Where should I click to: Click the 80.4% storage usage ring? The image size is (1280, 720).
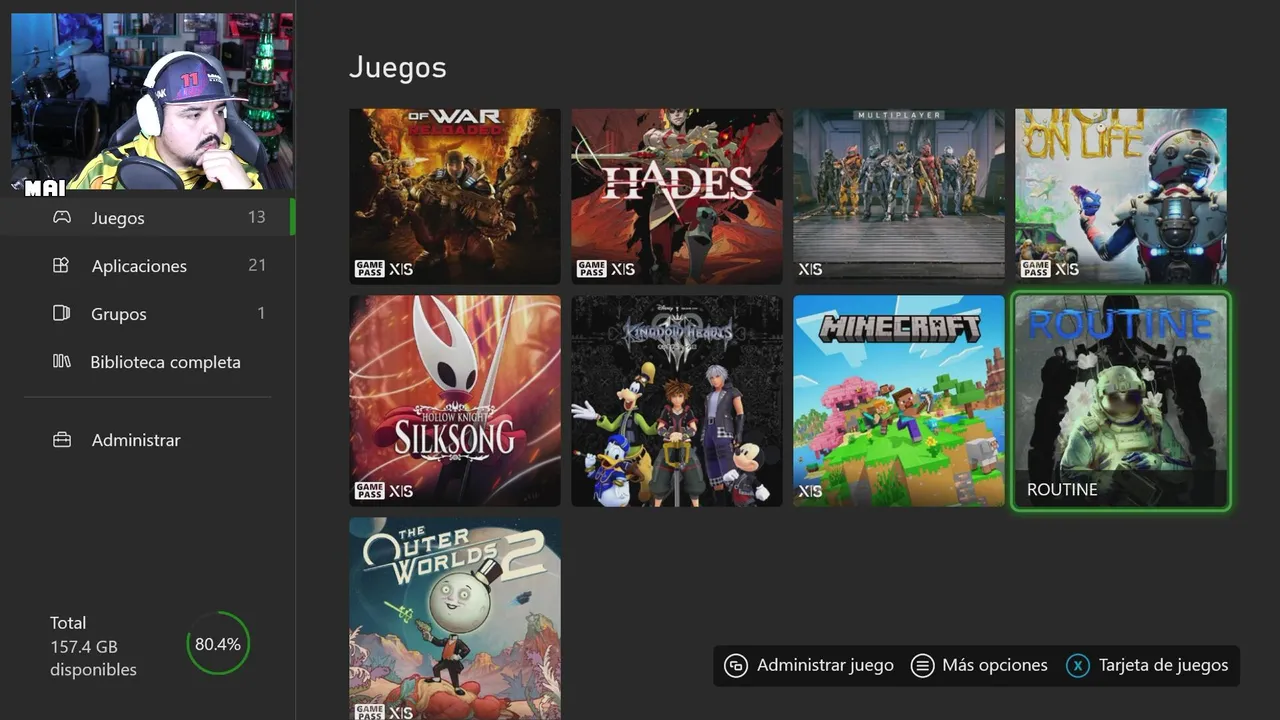pos(218,644)
